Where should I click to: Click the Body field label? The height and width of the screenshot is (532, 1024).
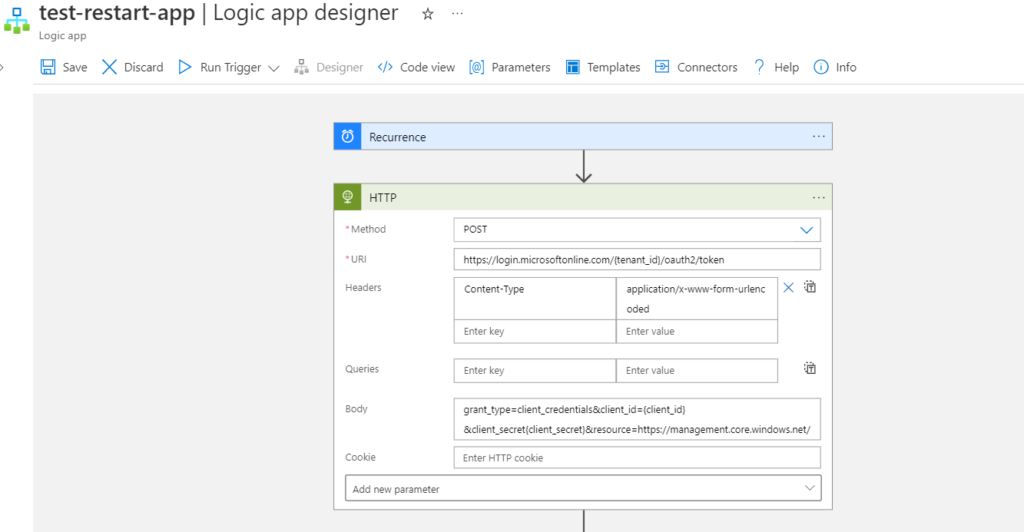(356, 409)
